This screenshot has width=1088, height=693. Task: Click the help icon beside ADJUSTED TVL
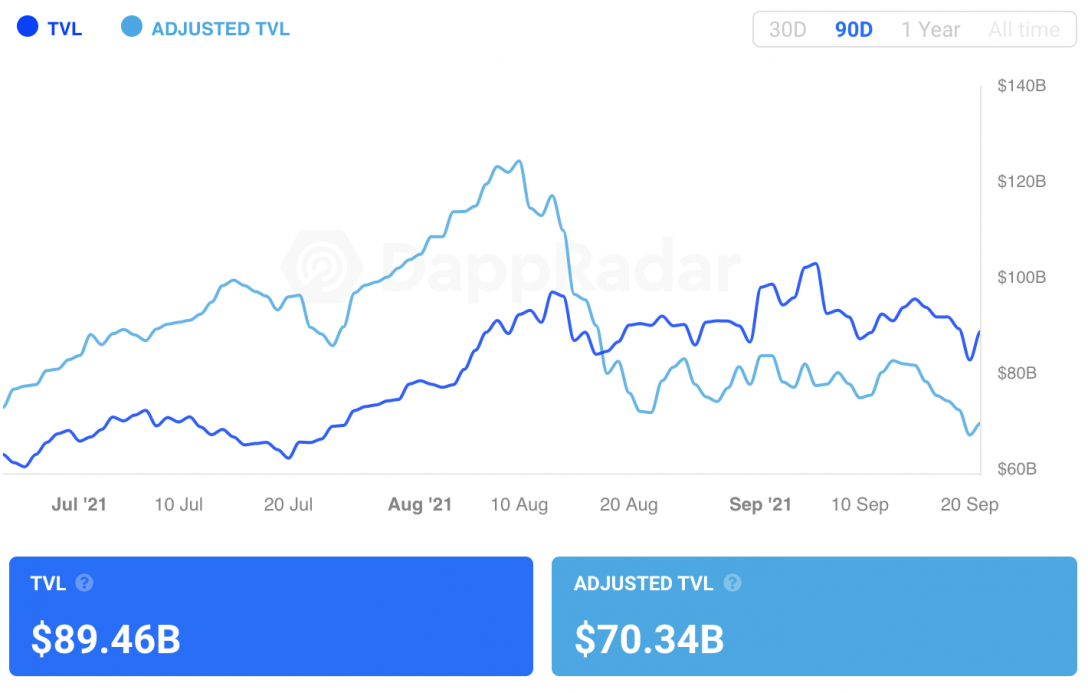click(732, 583)
